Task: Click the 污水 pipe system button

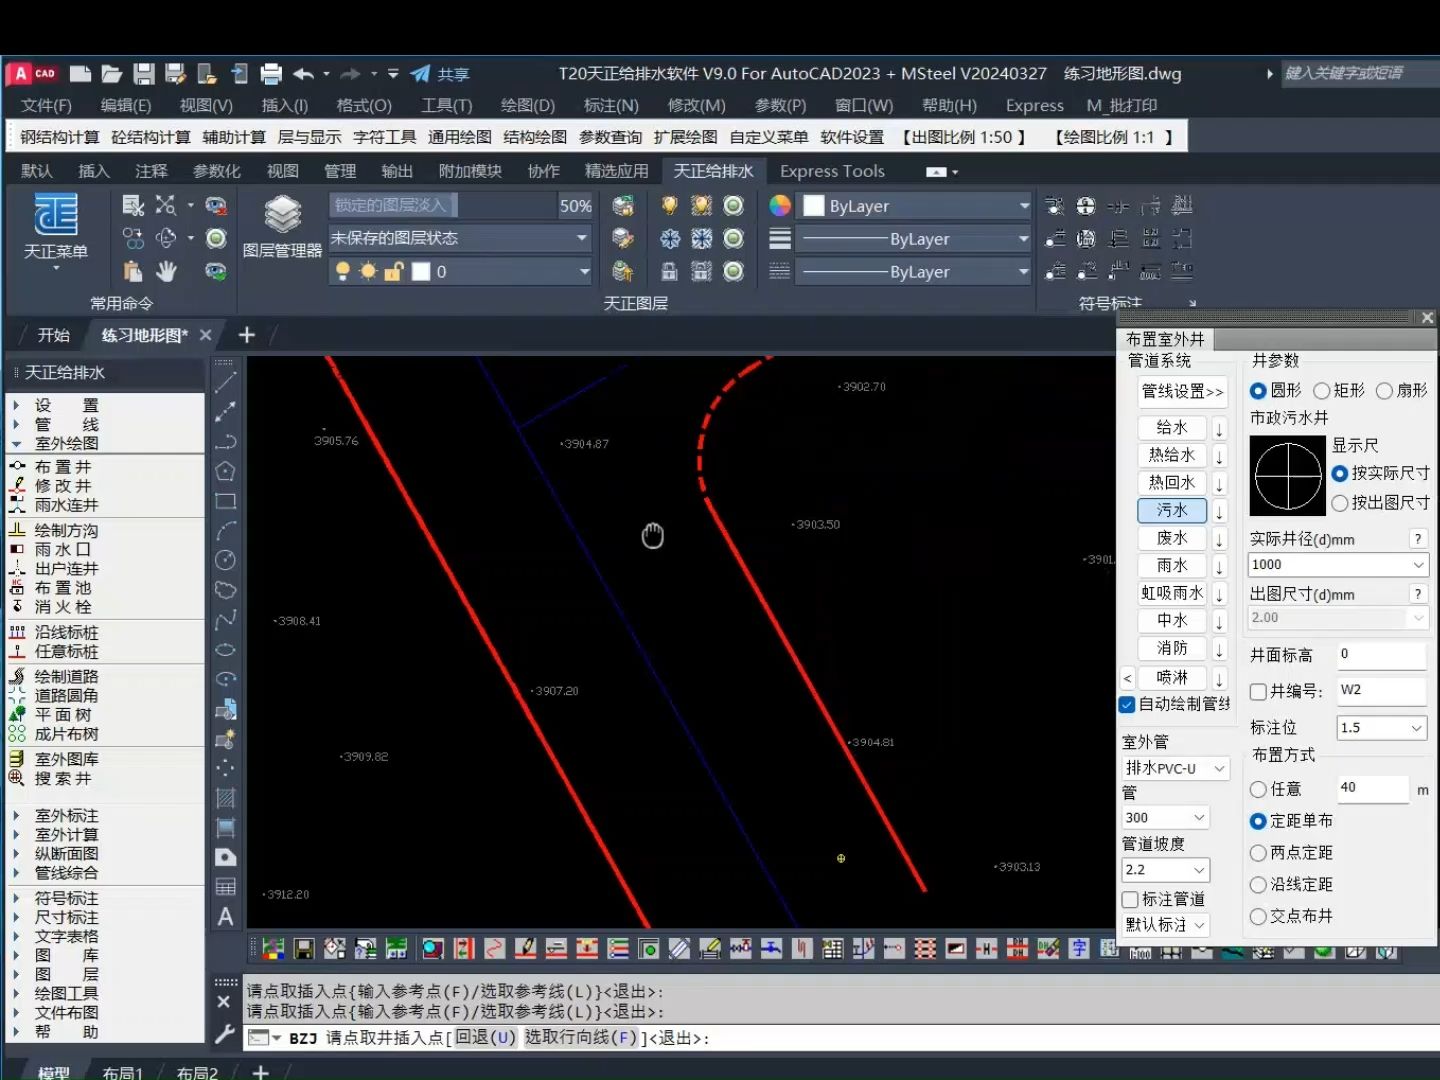Action: 1172,511
